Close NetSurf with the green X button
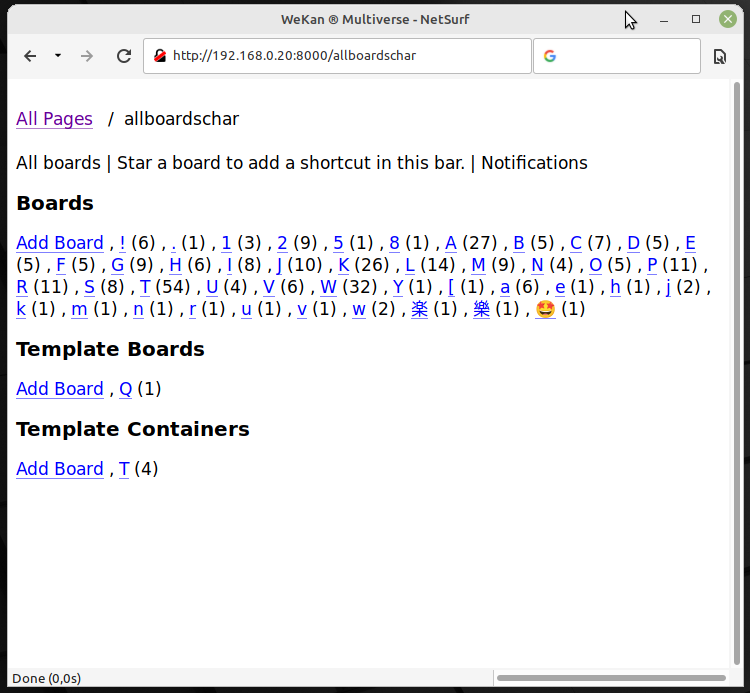The width and height of the screenshot is (750, 693). tap(728, 19)
